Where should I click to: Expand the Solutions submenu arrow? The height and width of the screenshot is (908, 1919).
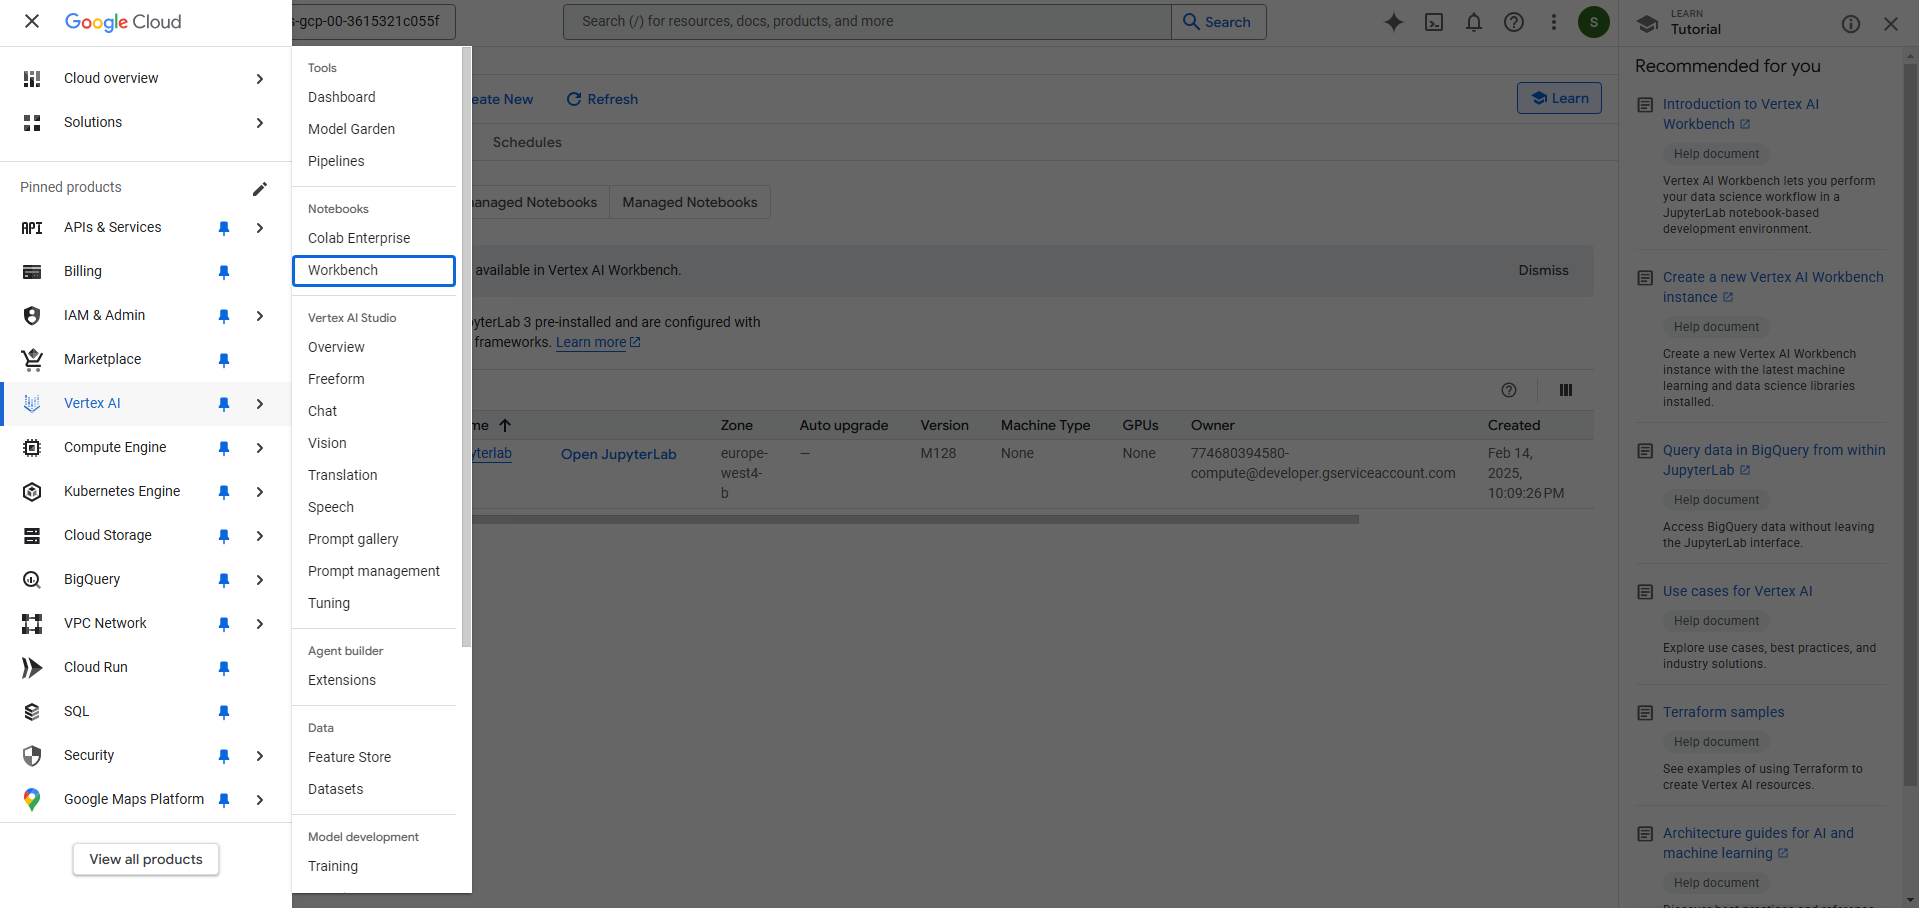coord(260,123)
